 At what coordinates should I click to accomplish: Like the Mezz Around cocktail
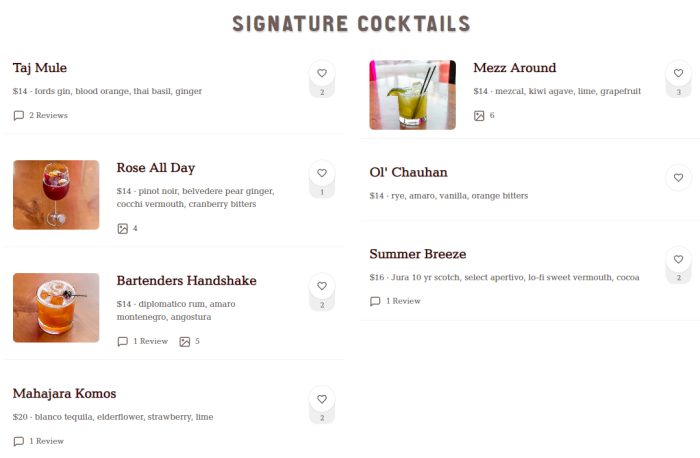pos(678,73)
